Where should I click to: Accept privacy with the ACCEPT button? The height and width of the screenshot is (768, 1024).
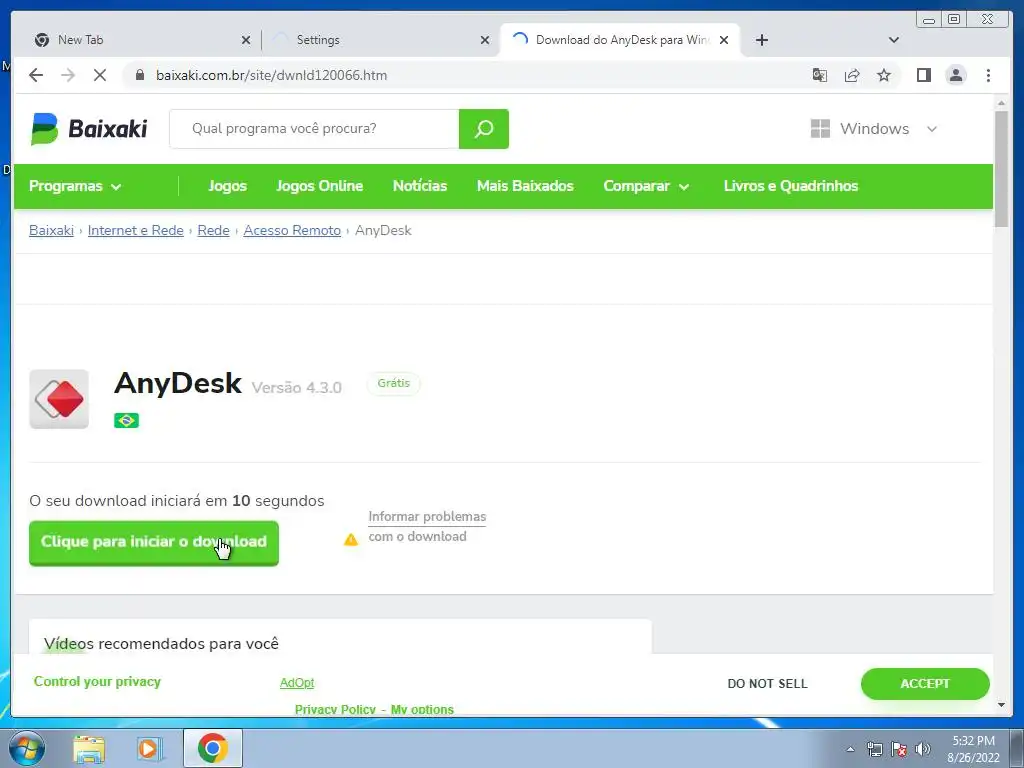tap(925, 684)
